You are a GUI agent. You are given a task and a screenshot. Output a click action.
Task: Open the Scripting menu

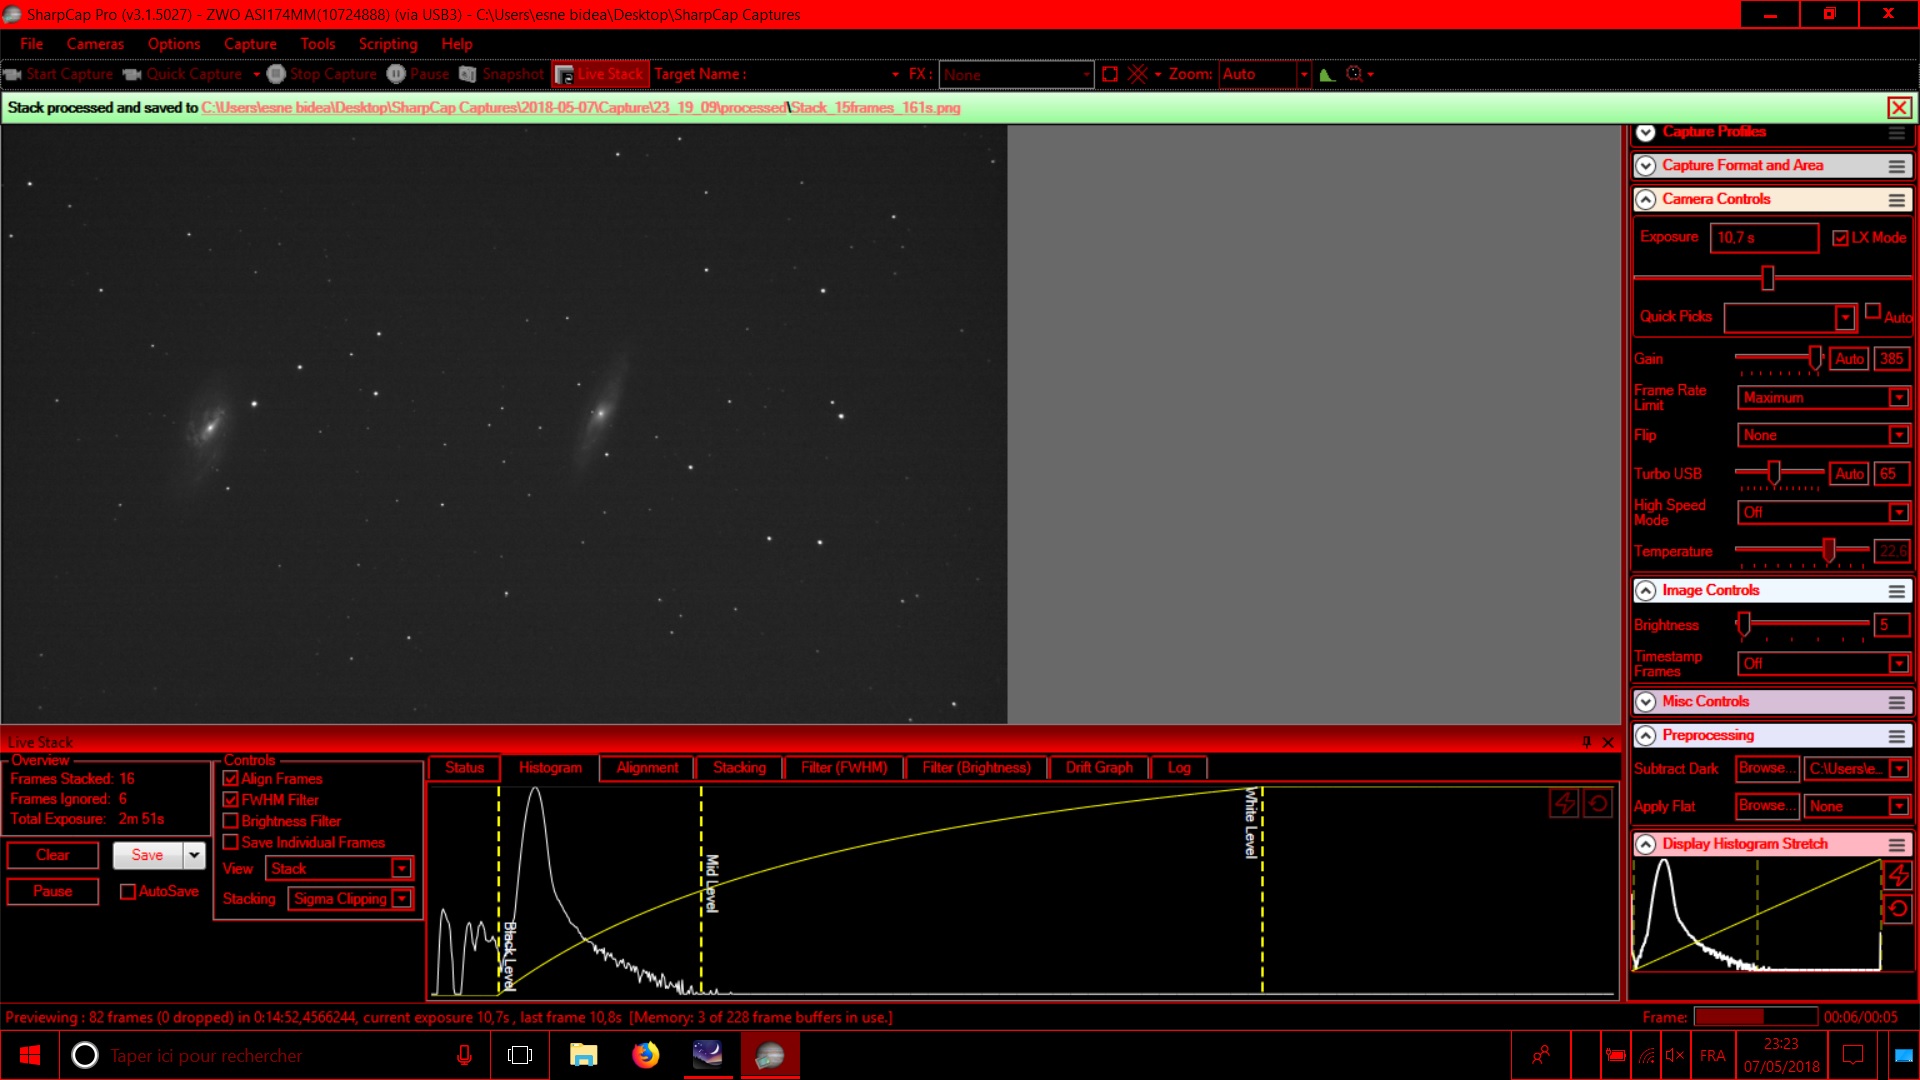[387, 44]
